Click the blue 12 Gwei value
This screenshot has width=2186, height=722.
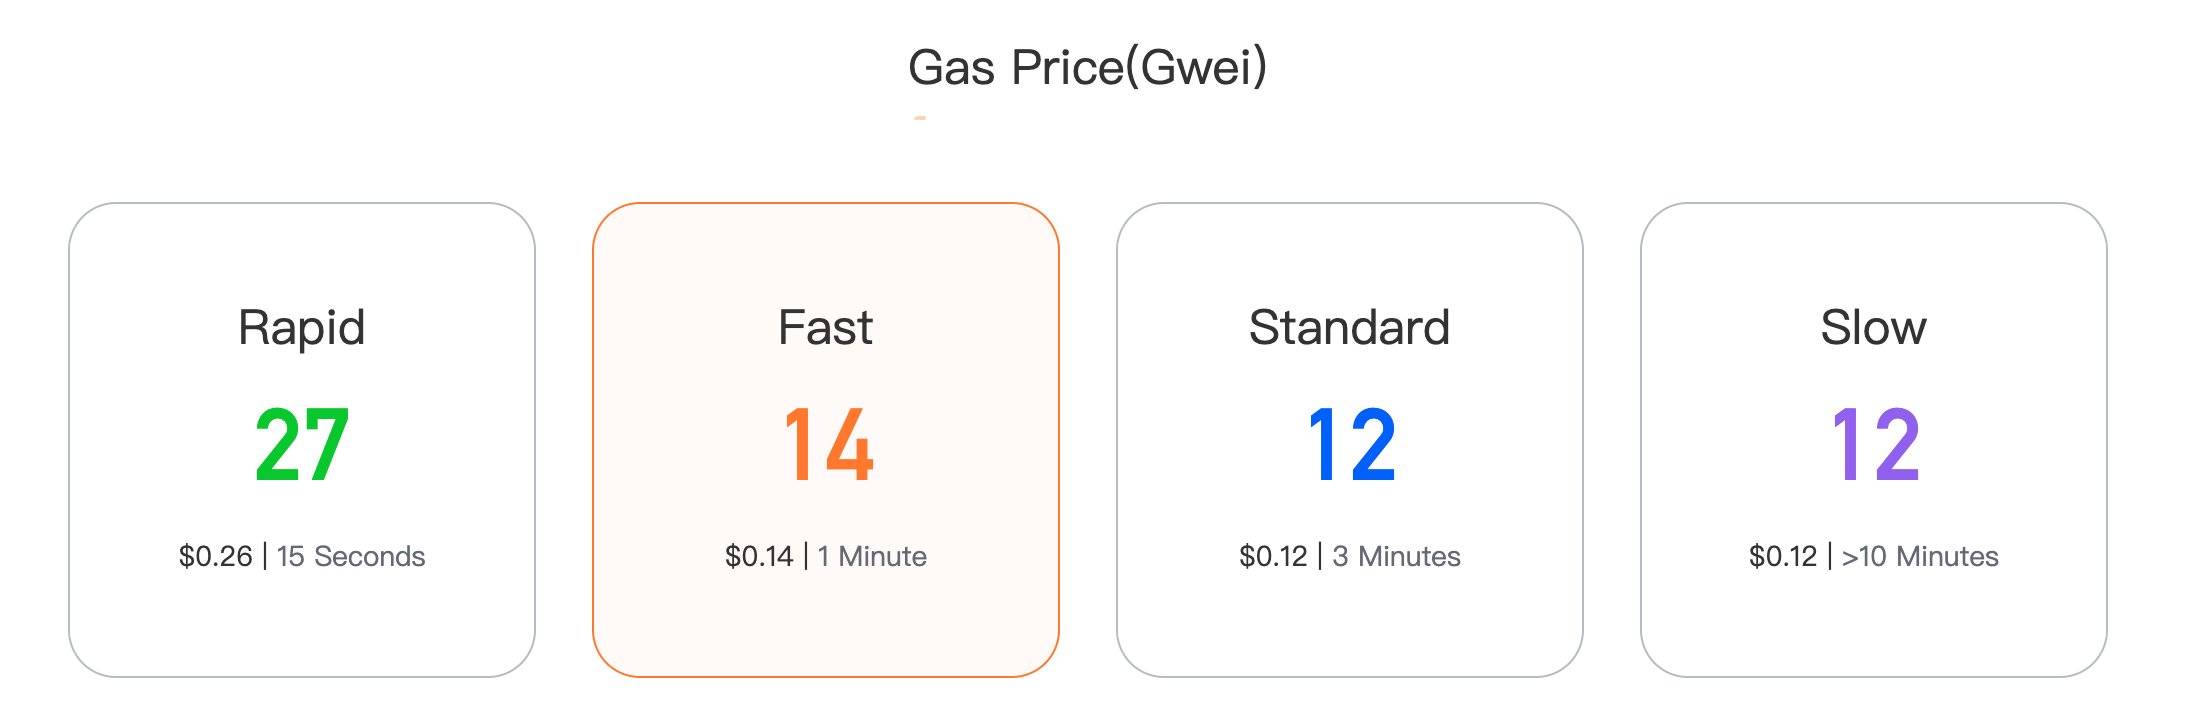[1351, 444]
